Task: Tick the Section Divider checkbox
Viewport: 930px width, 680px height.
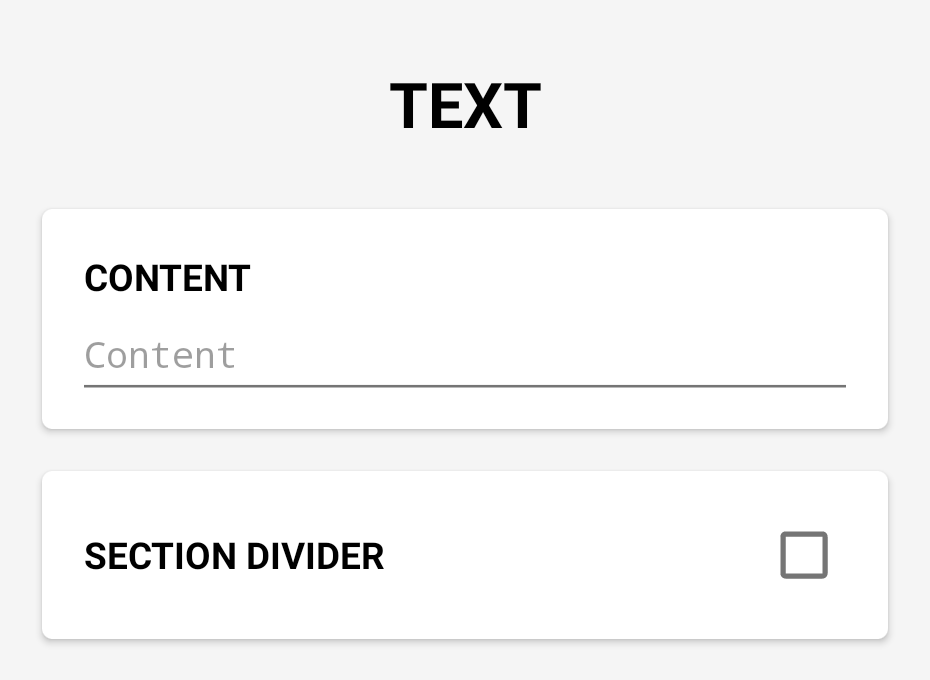Action: pos(804,555)
